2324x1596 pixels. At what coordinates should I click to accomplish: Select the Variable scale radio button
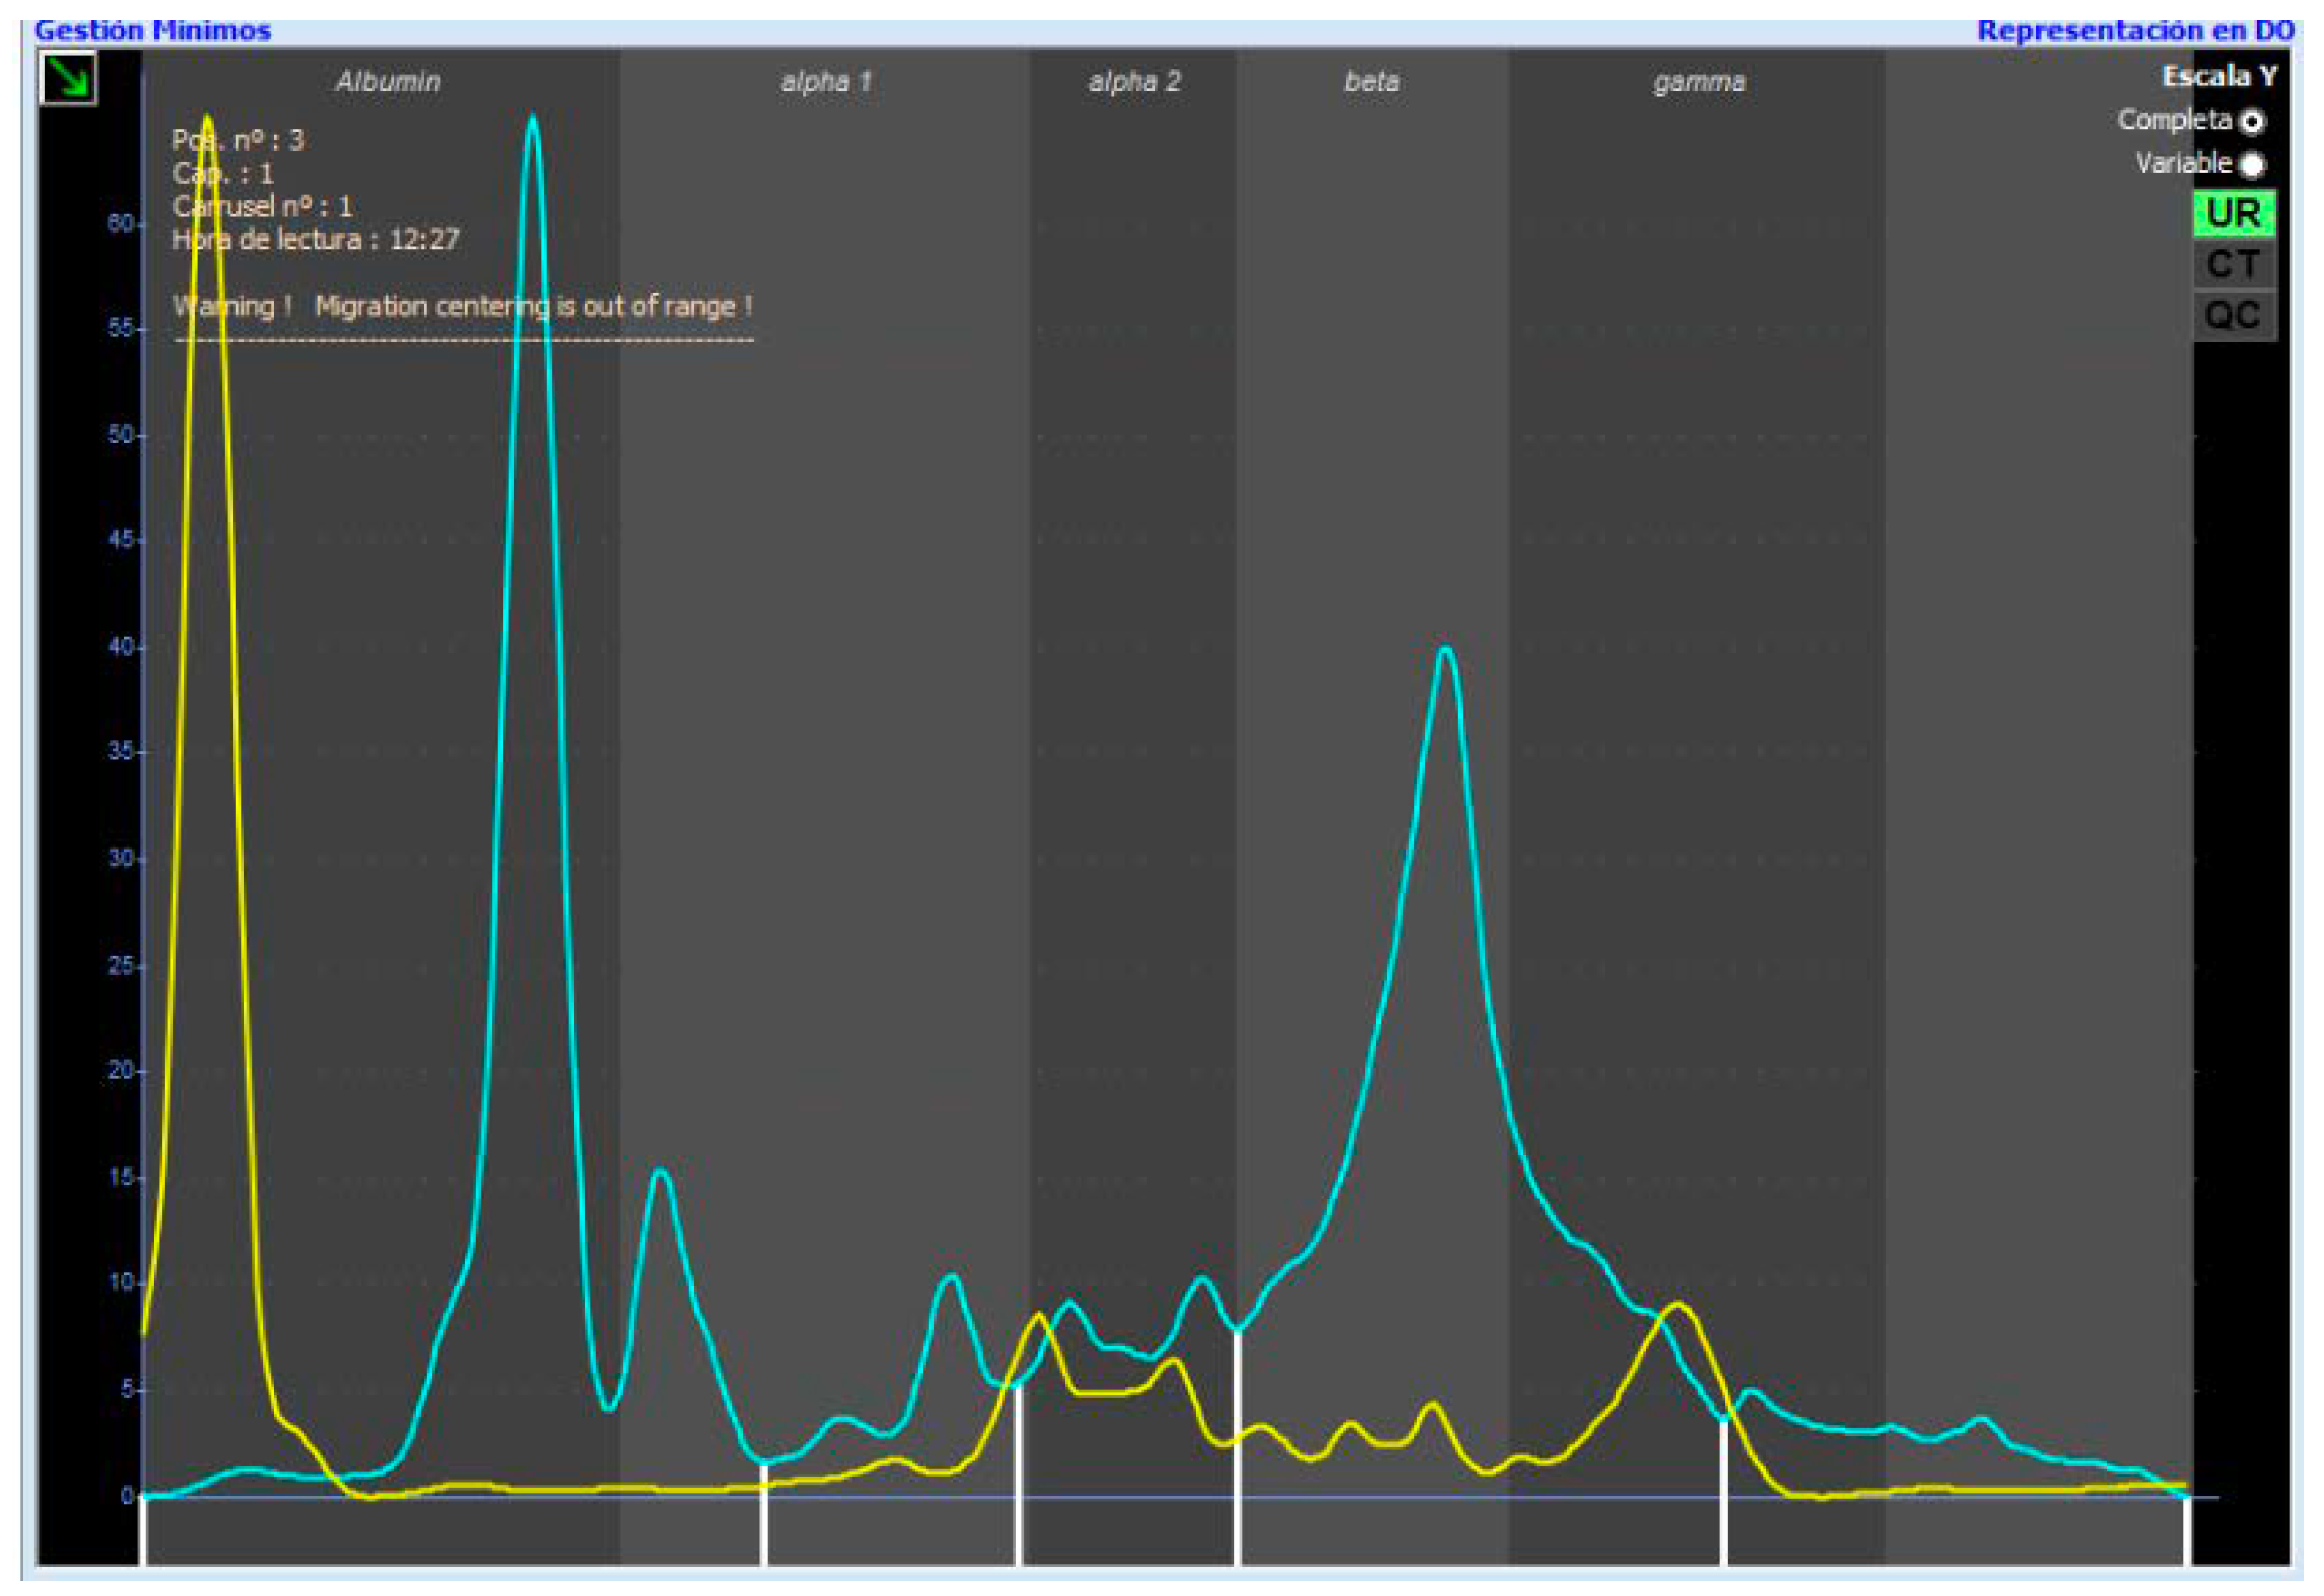point(2251,164)
